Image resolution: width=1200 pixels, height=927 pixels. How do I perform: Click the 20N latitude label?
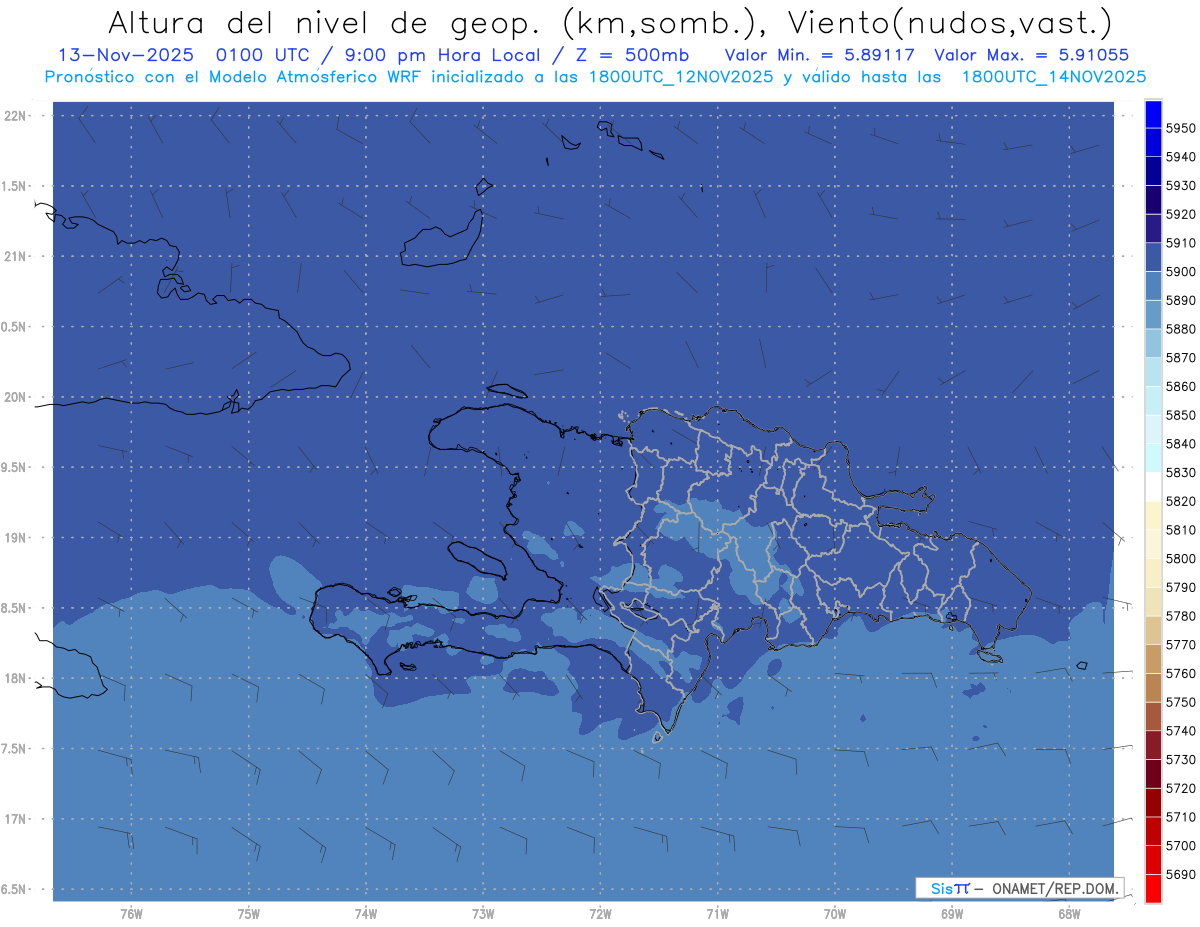coord(16,397)
